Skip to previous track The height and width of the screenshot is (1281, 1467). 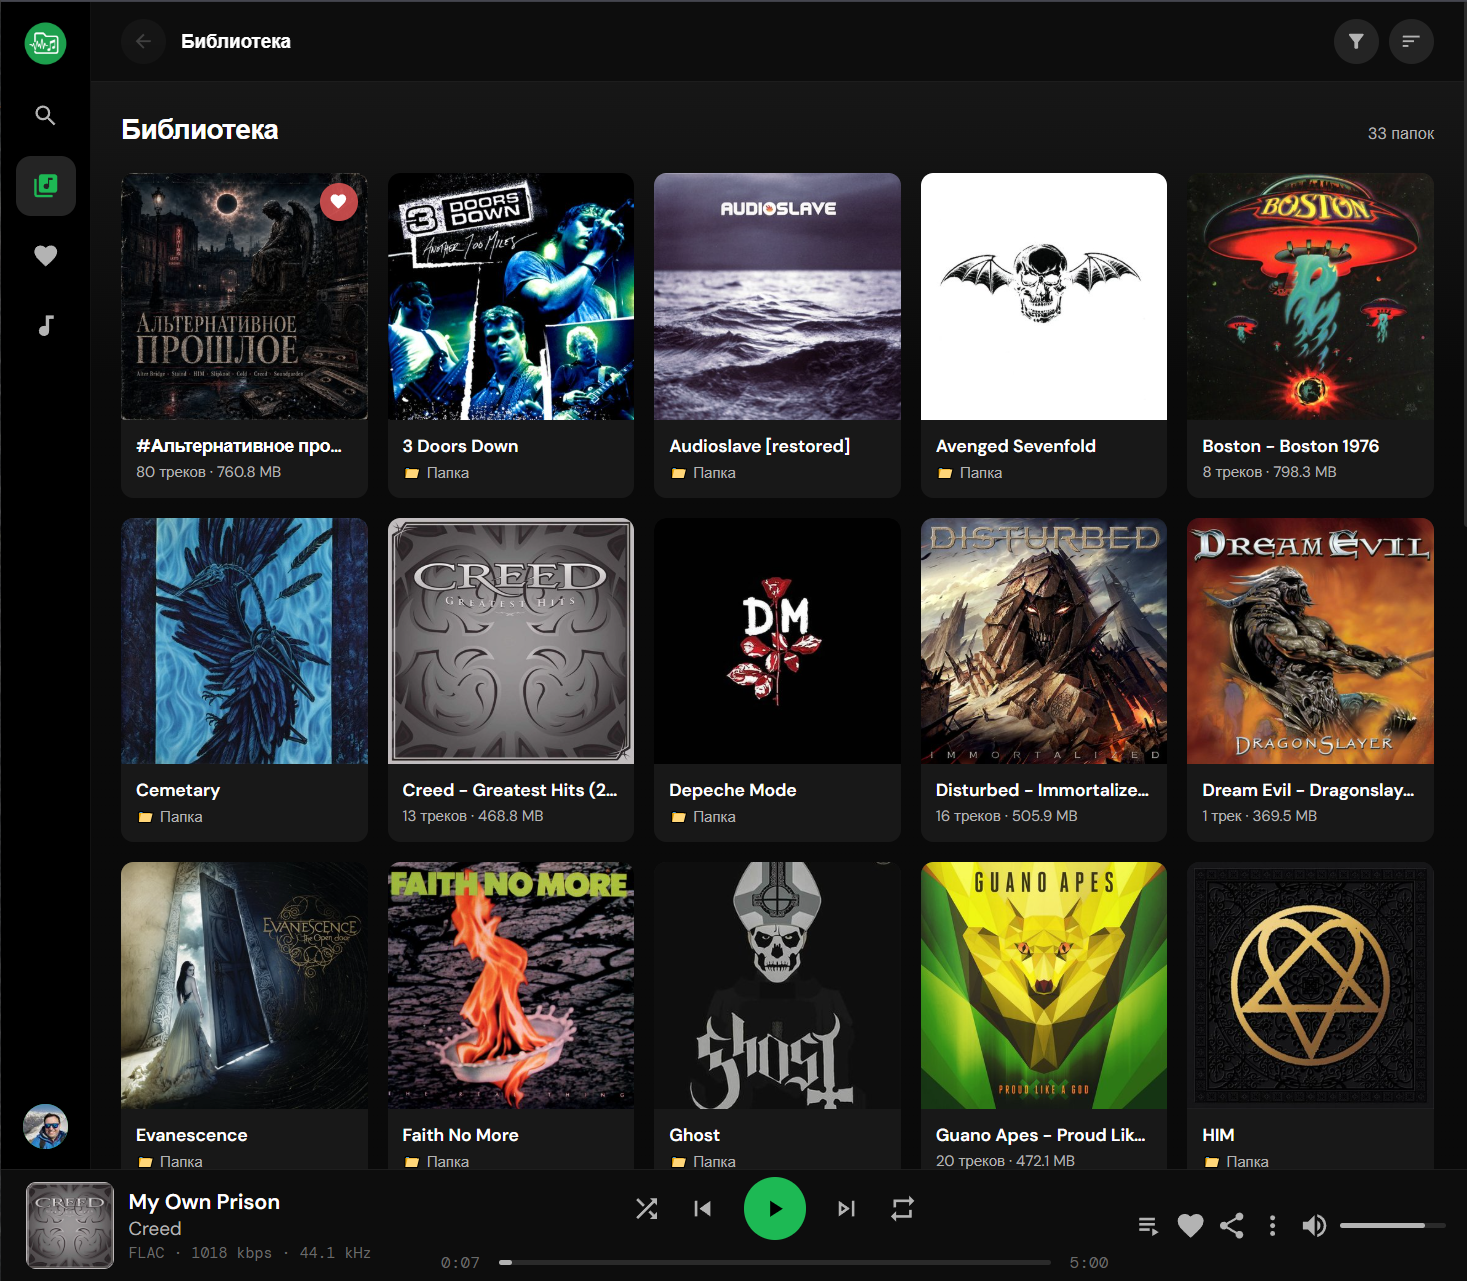pos(703,1209)
